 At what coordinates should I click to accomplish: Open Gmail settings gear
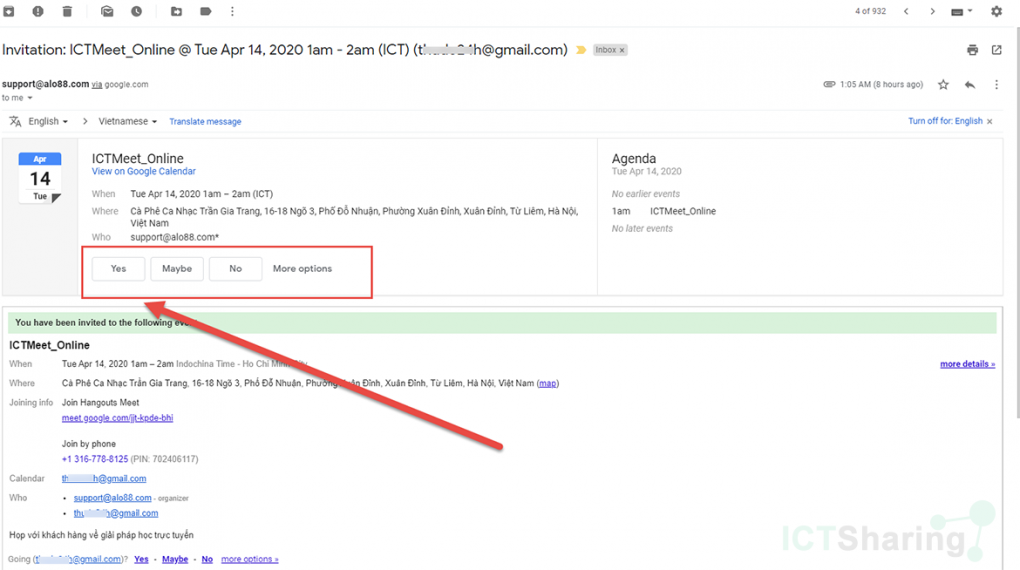pyautogui.click(x=996, y=11)
